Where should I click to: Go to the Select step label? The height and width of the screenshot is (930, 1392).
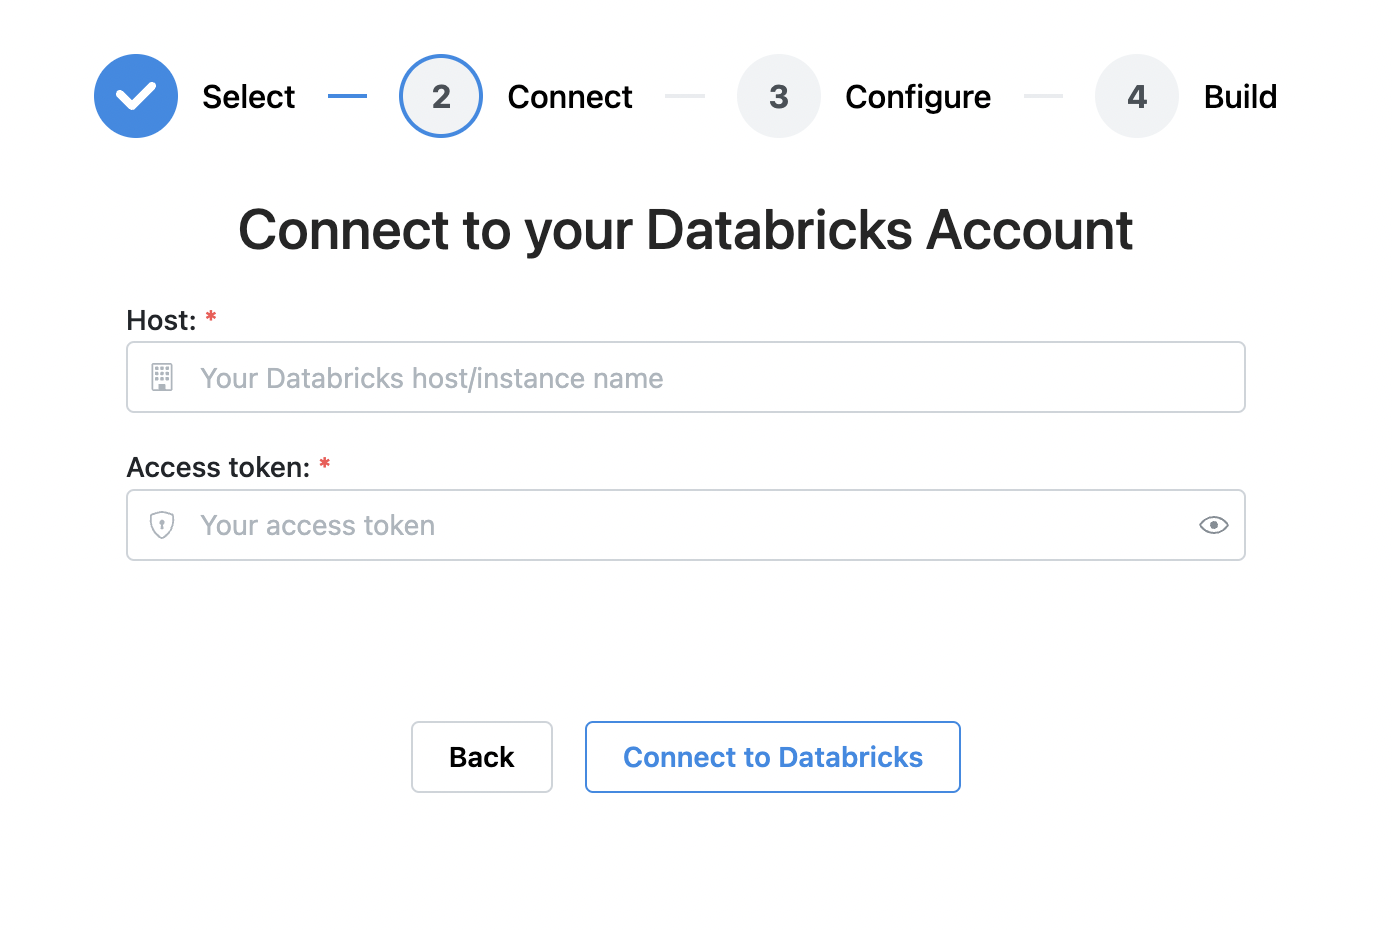point(248,97)
